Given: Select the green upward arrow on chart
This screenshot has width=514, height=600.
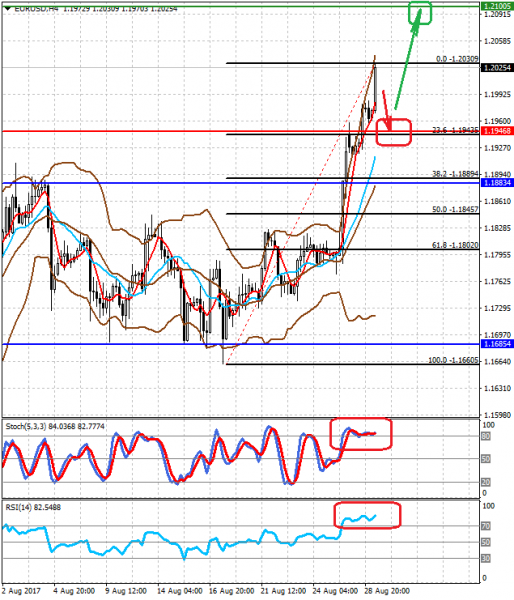Looking at the screenshot, I should click(408, 59).
